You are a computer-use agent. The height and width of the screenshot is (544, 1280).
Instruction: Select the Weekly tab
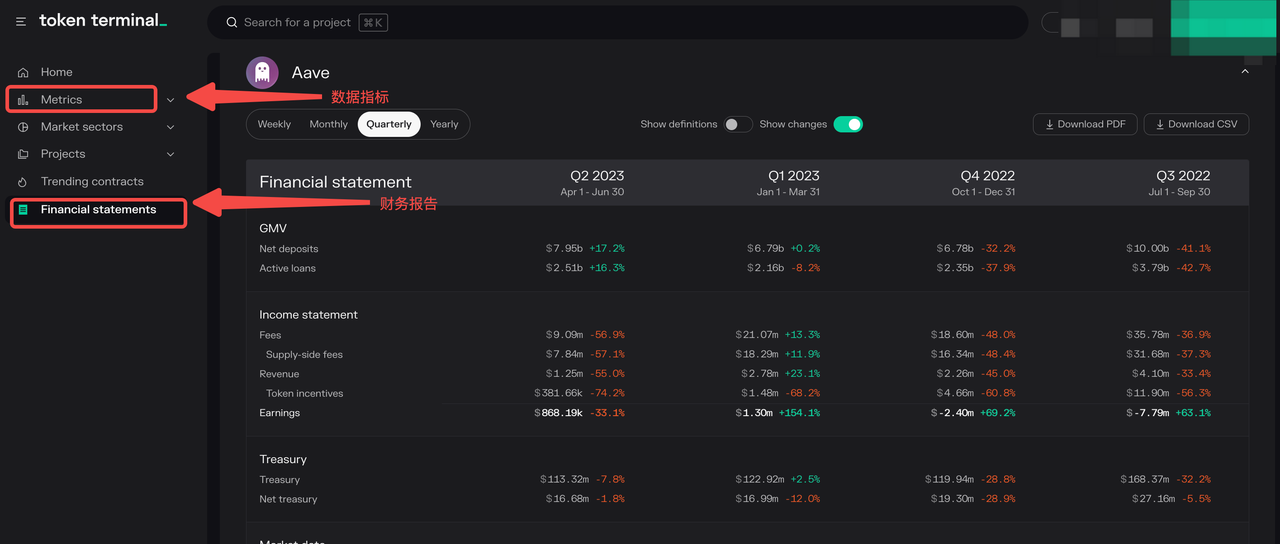coord(274,124)
